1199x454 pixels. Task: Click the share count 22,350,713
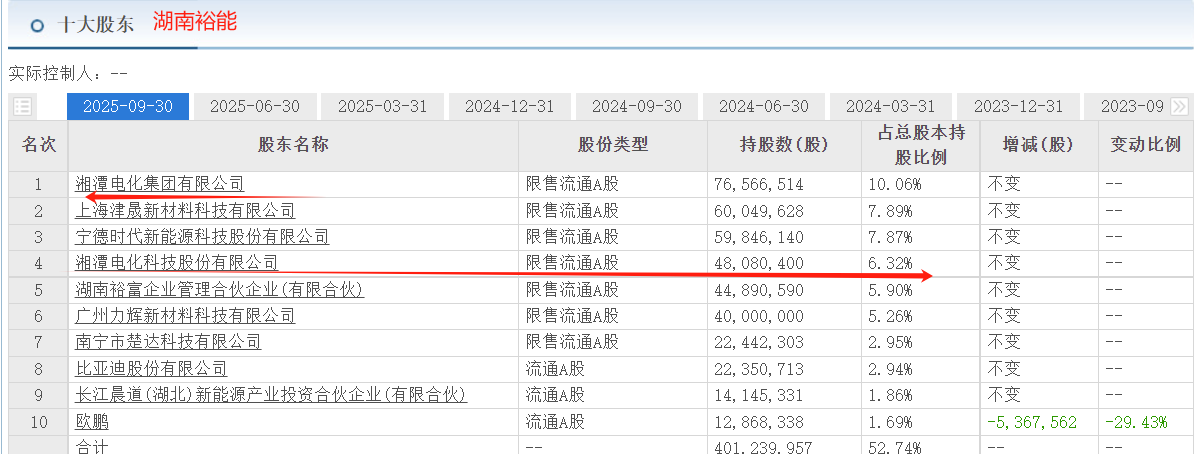tap(759, 369)
